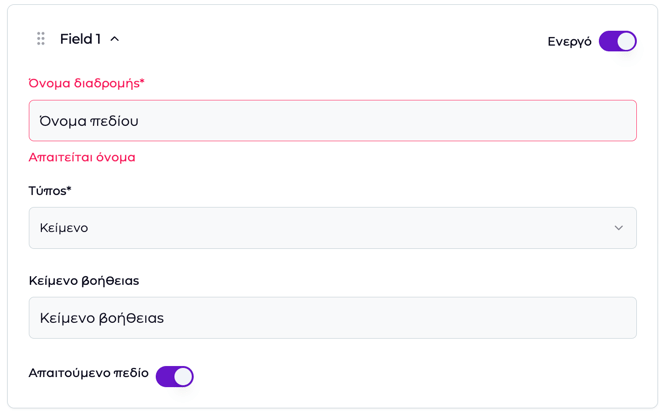Click the Field 1 header title
The width and height of the screenshot is (670, 415).
point(80,39)
